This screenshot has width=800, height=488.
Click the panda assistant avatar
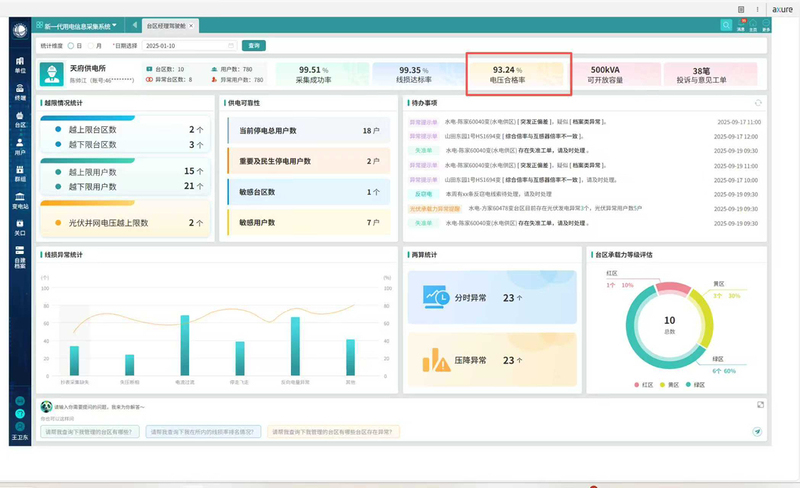(46, 406)
